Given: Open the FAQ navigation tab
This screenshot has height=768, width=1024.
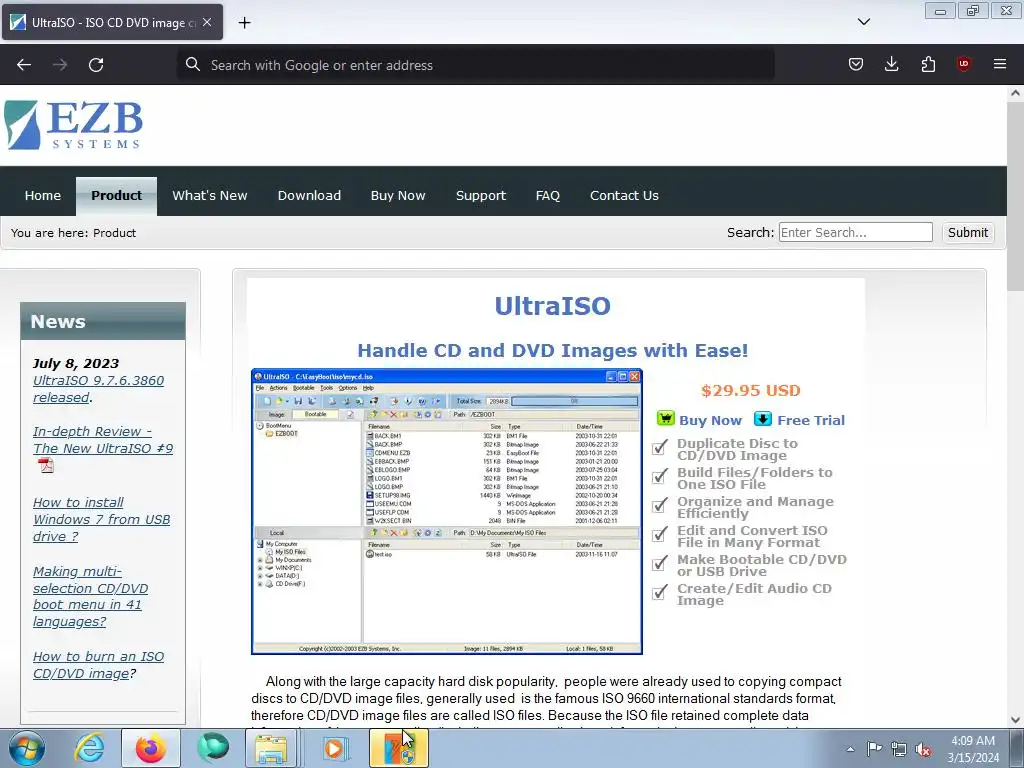Looking at the screenshot, I should [547, 195].
